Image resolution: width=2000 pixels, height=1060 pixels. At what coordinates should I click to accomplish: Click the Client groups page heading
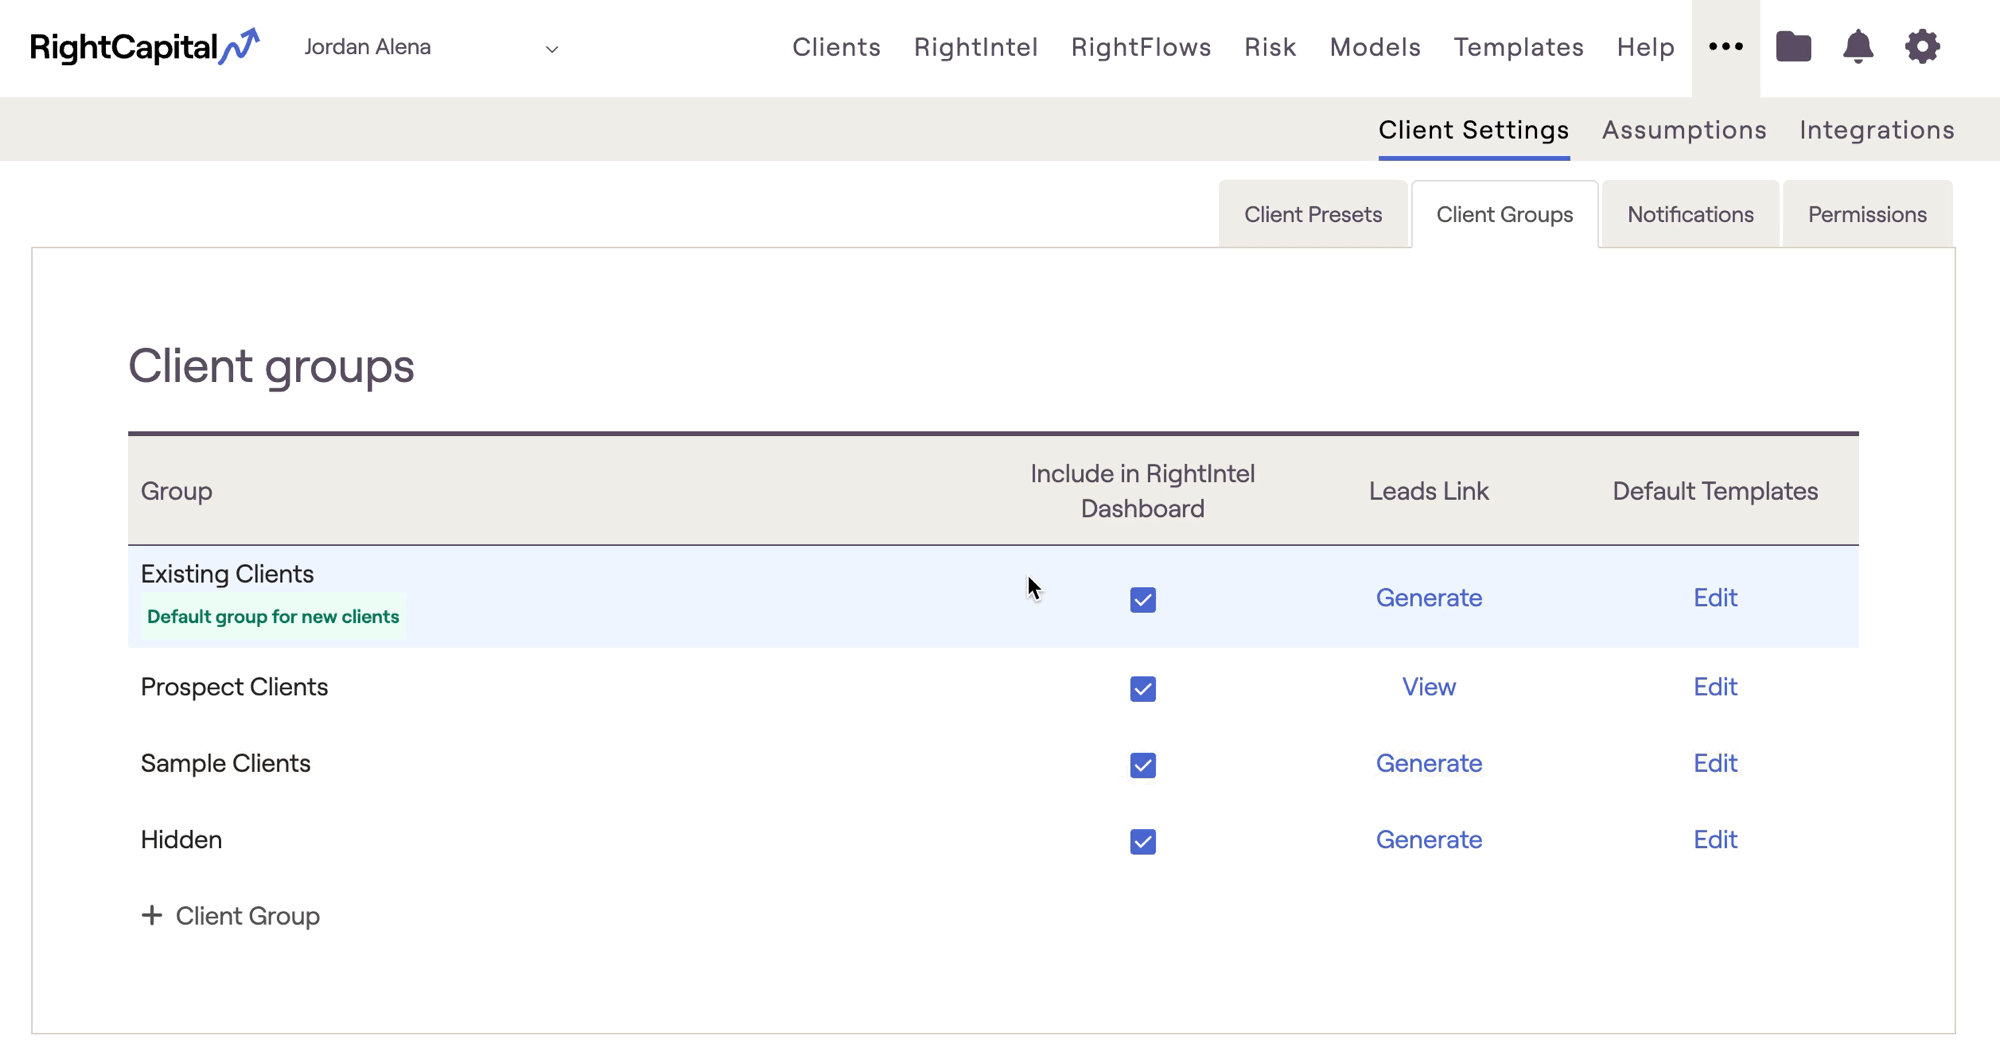point(271,366)
